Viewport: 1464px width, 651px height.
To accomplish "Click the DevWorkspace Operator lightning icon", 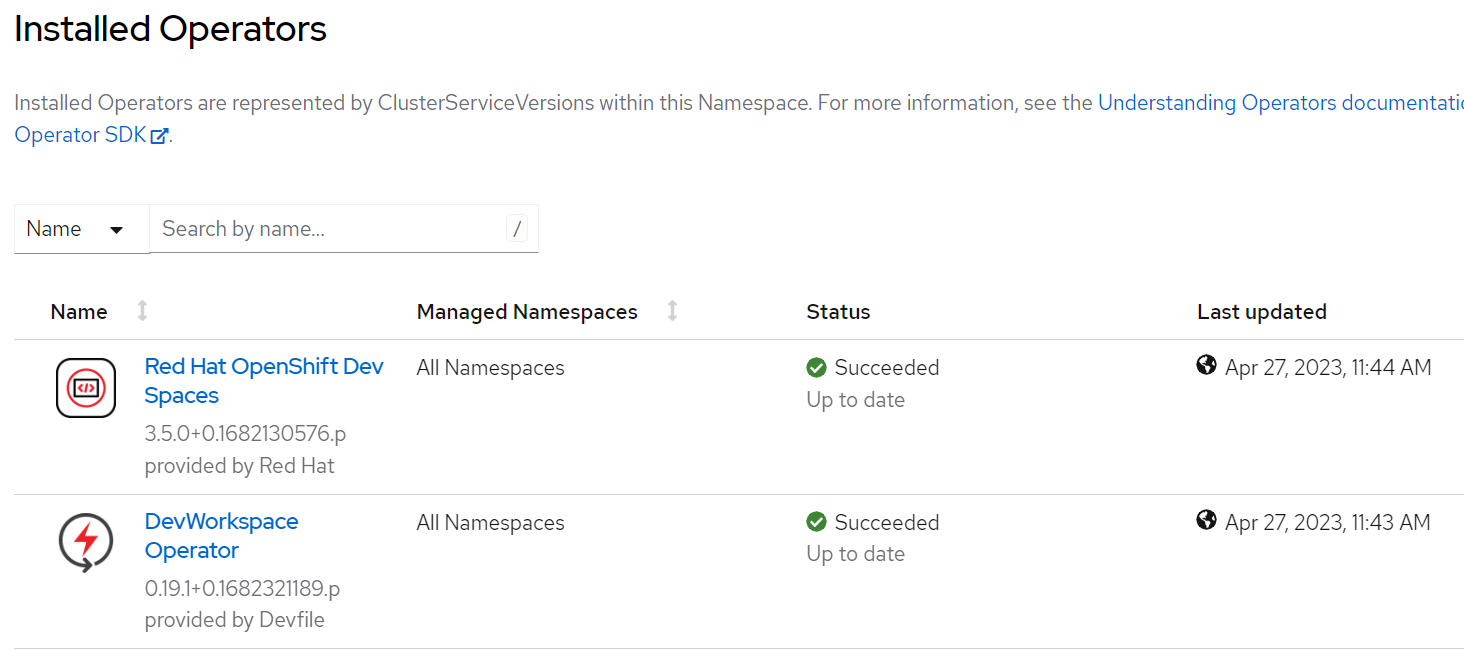I will (86, 541).
